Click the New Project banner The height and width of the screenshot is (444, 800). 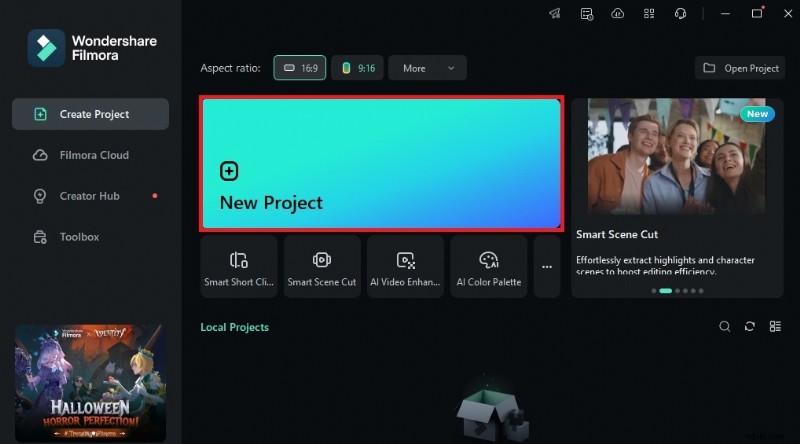pyautogui.click(x=381, y=164)
